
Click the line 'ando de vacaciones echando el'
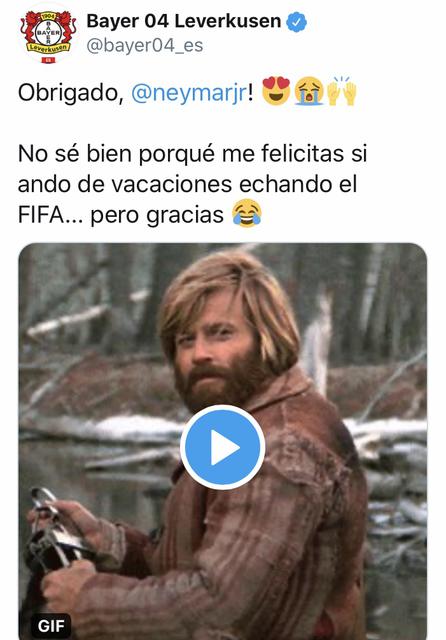(188, 184)
